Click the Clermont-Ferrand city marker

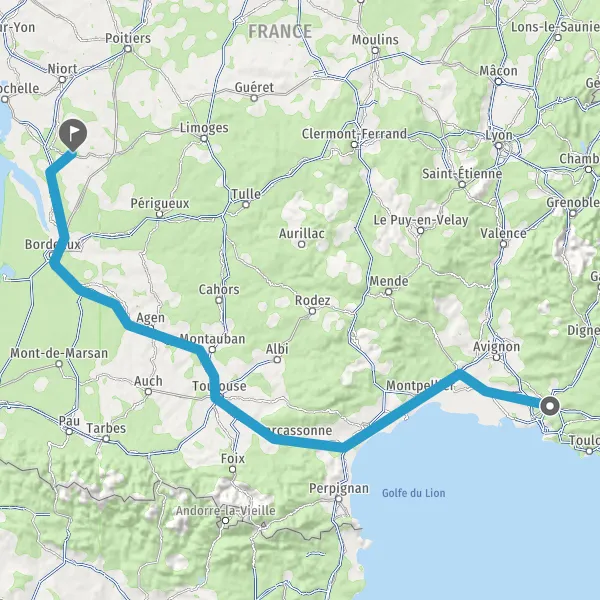click(x=354, y=145)
